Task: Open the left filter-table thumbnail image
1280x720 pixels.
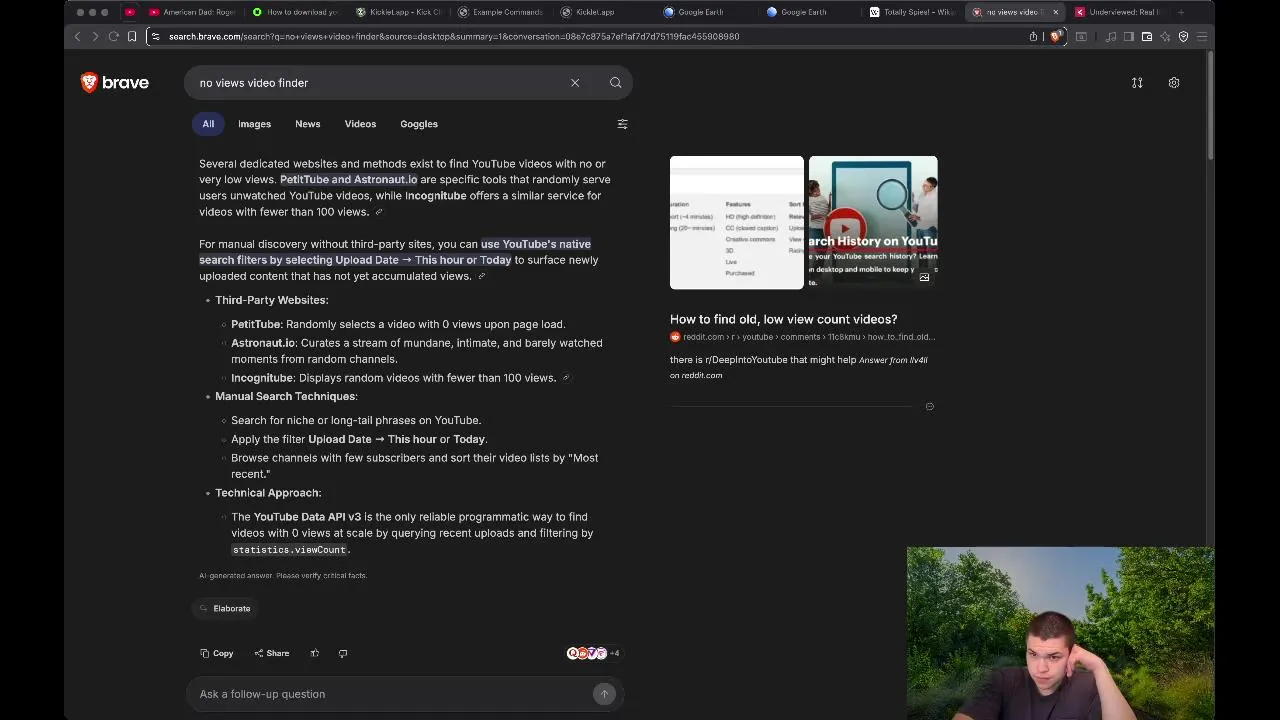Action: pos(736,222)
